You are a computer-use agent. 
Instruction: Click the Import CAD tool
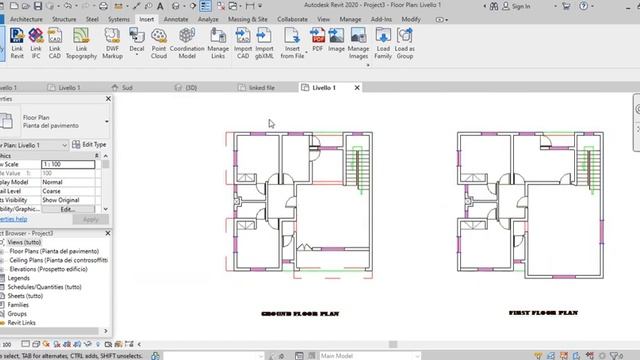[x=243, y=44]
